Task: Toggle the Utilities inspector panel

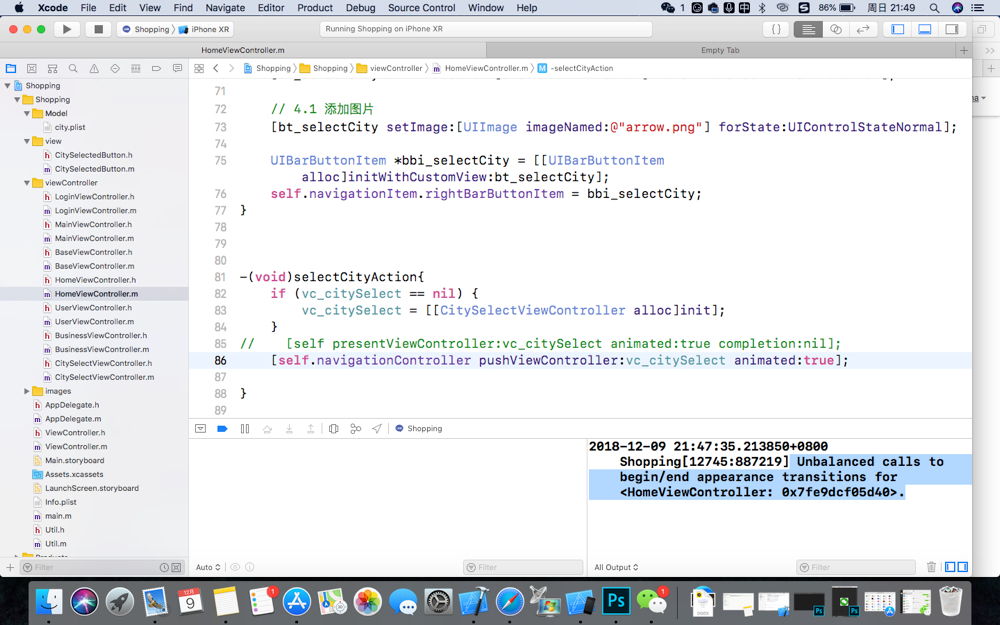Action: click(952, 29)
